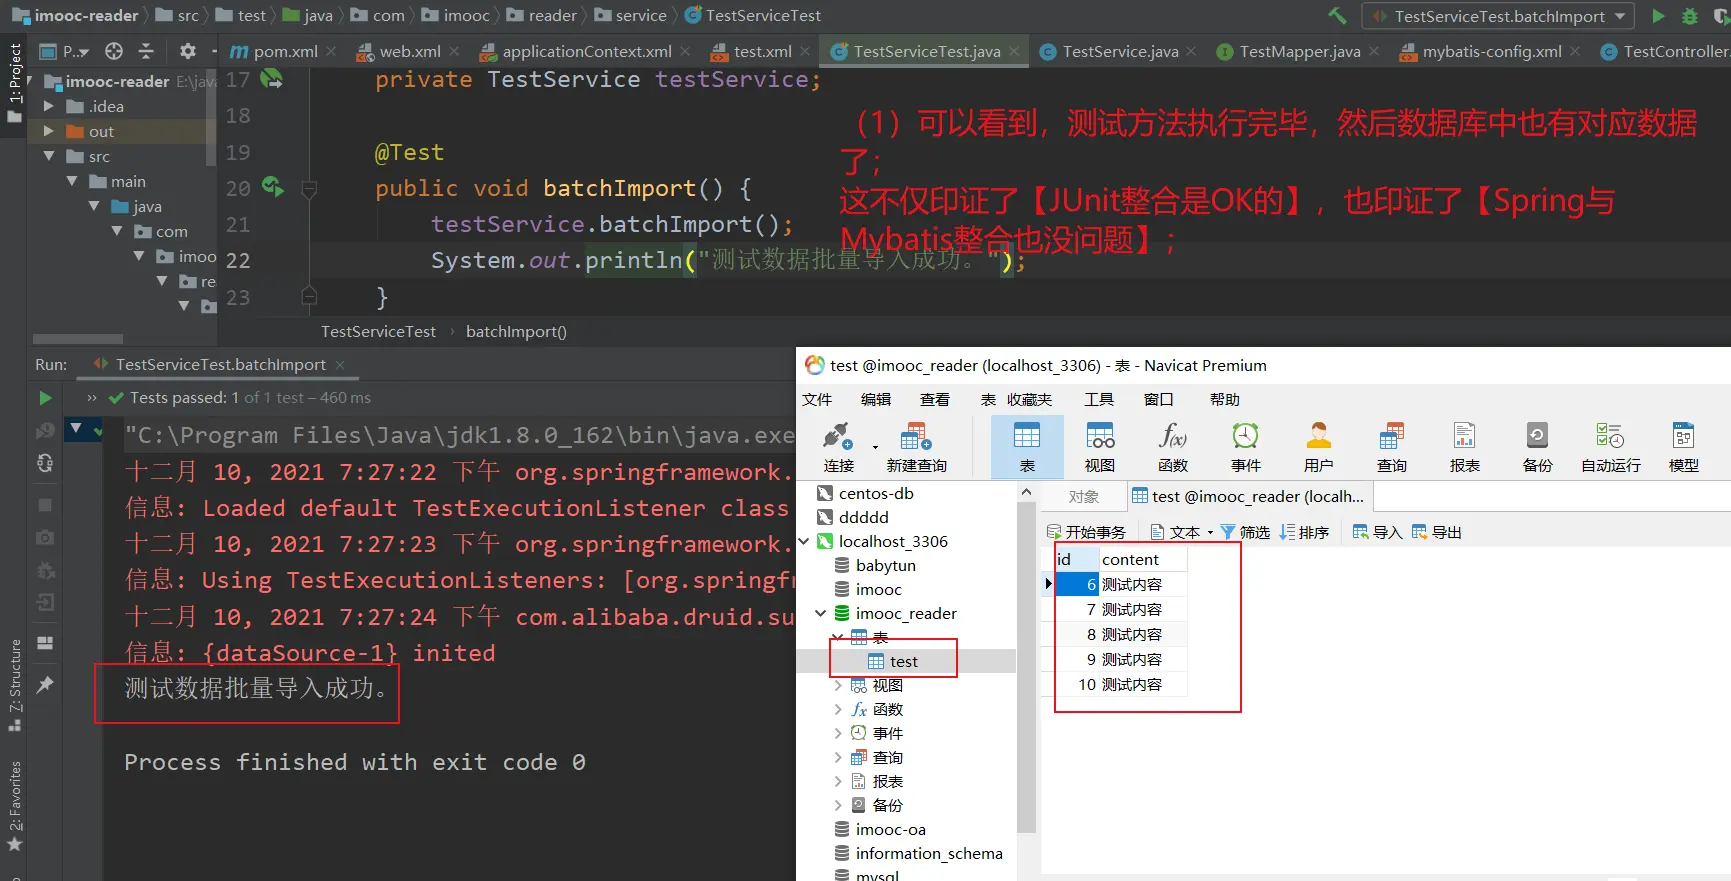
Task: Open the 工具 menu in Navicat
Action: (x=1098, y=399)
